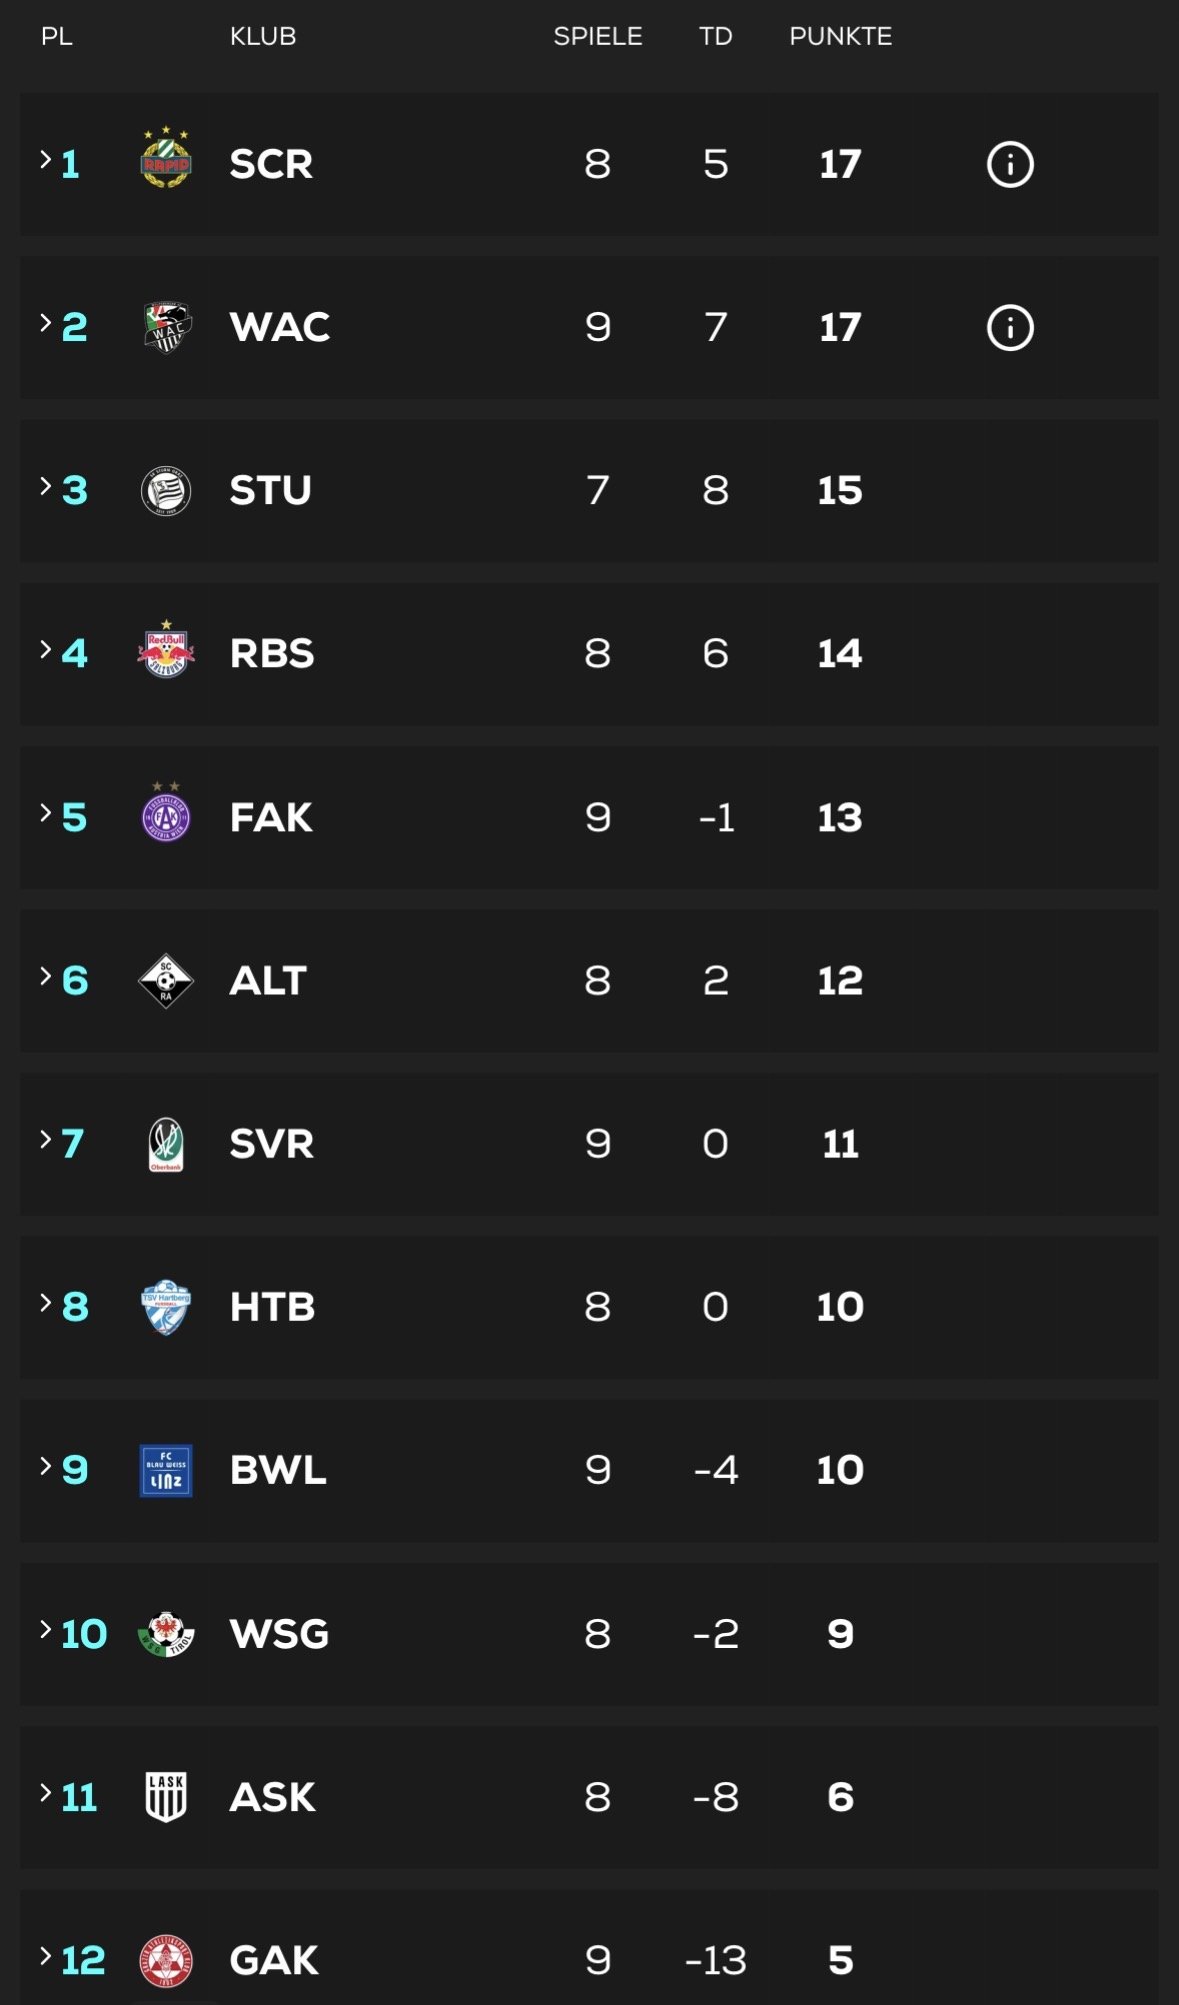Expand the rank 4 RBS row chevron
Image resolution: width=1179 pixels, height=2005 pixels.
(46, 649)
